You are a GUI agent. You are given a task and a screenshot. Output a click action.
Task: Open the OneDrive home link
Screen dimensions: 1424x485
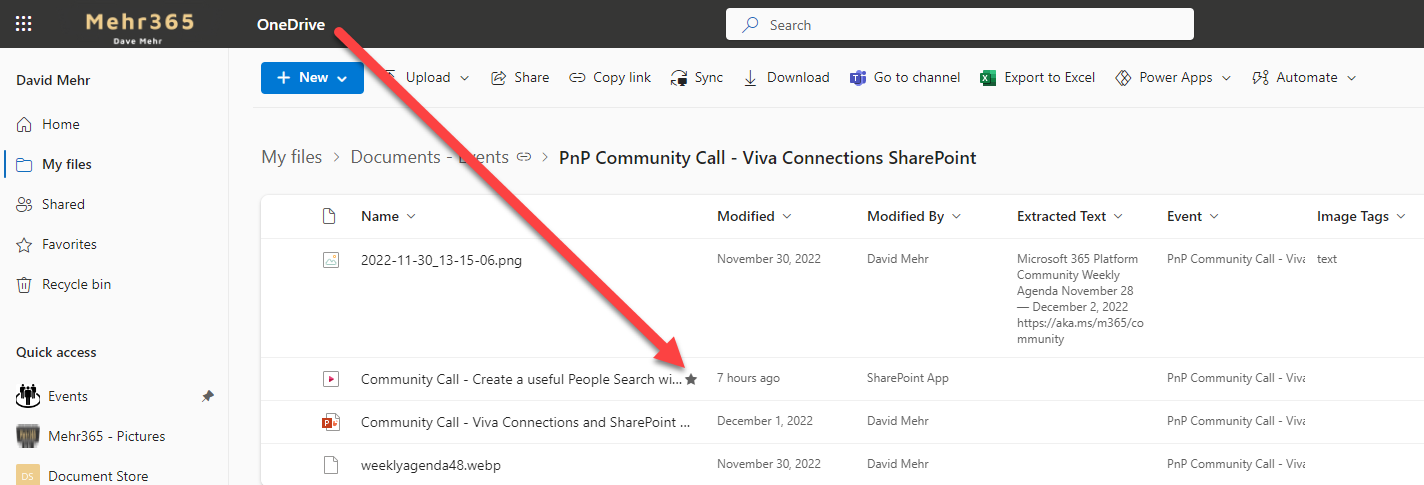pos(291,24)
